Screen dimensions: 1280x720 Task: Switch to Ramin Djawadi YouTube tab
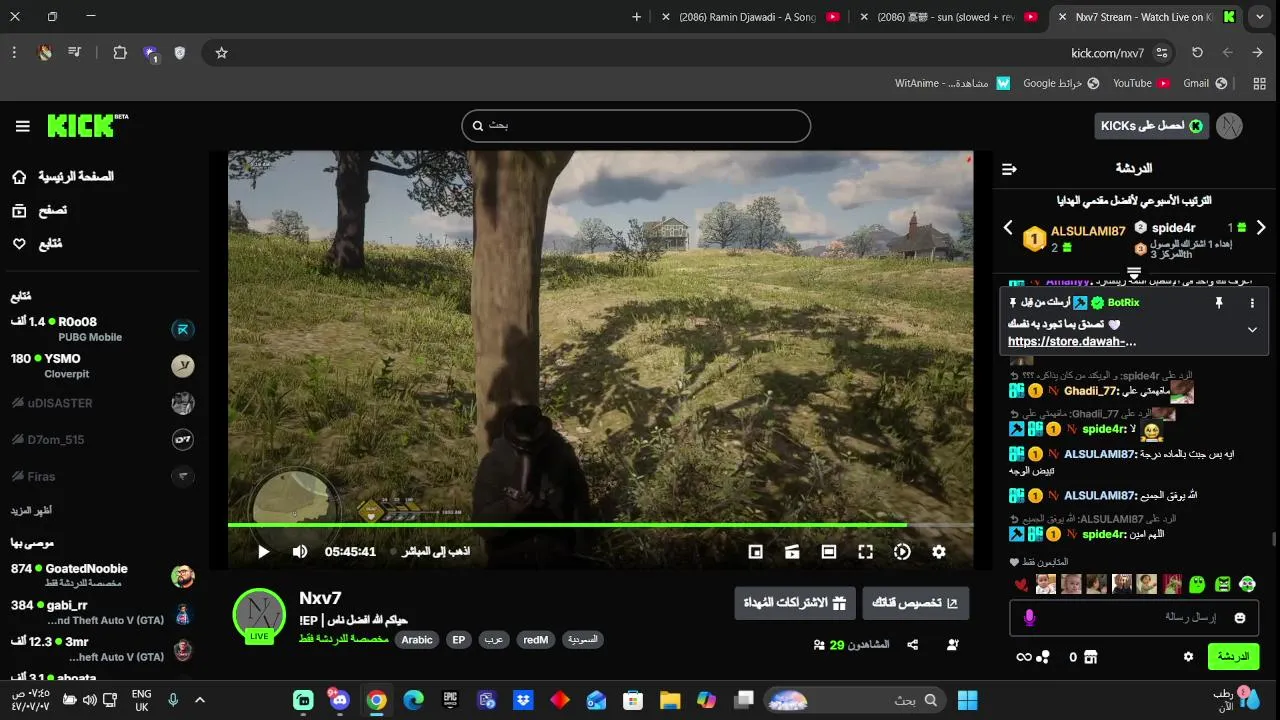pos(750,17)
